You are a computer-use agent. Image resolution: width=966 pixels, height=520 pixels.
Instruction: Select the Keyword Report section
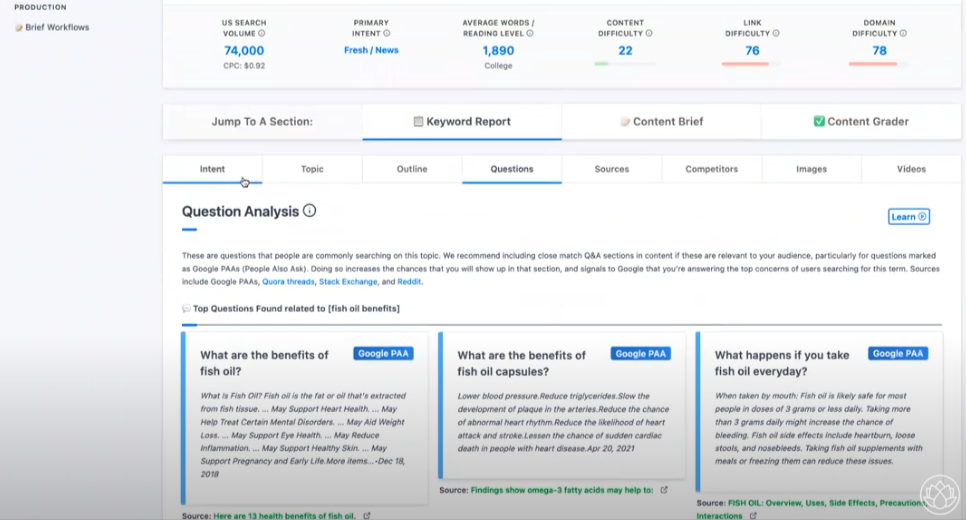462,121
